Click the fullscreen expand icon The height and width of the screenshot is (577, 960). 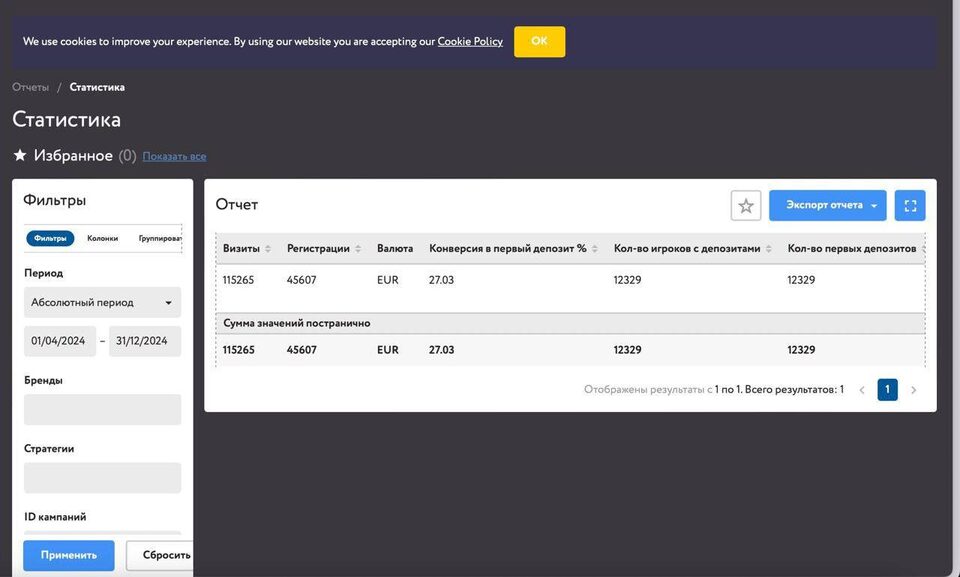(x=910, y=205)
